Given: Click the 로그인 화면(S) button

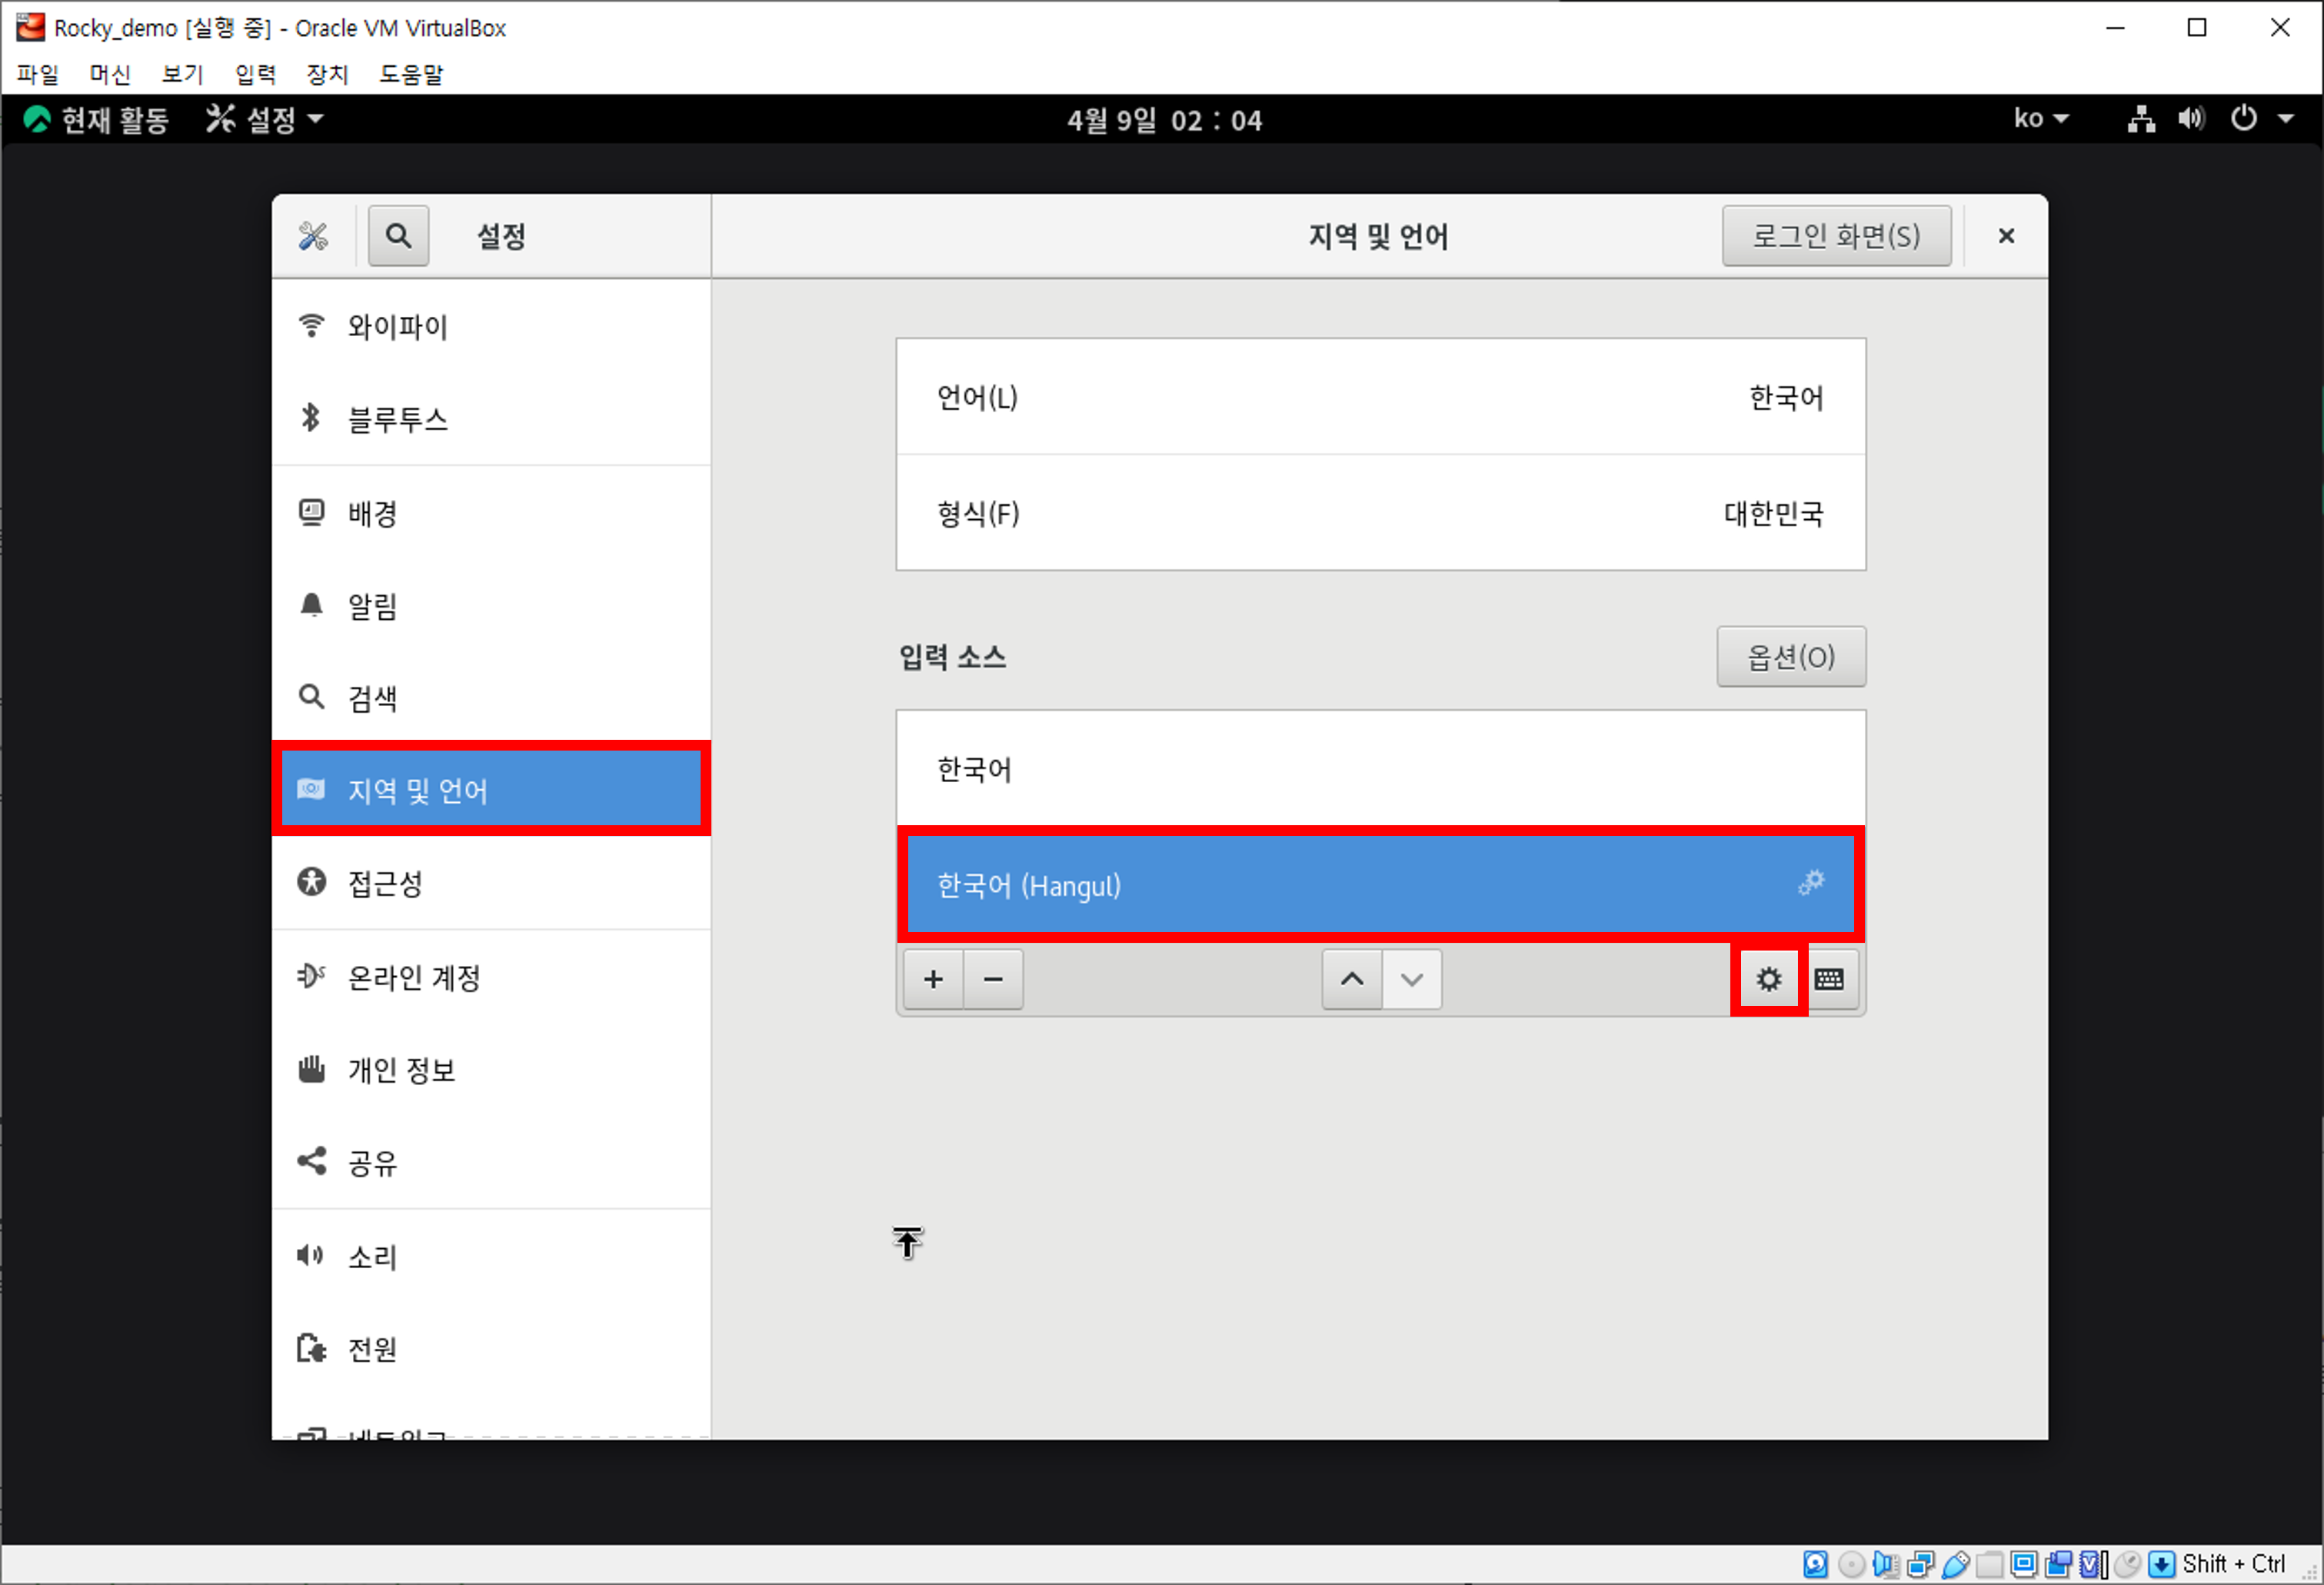Looking at the screenshot, I should [1835, 236].
